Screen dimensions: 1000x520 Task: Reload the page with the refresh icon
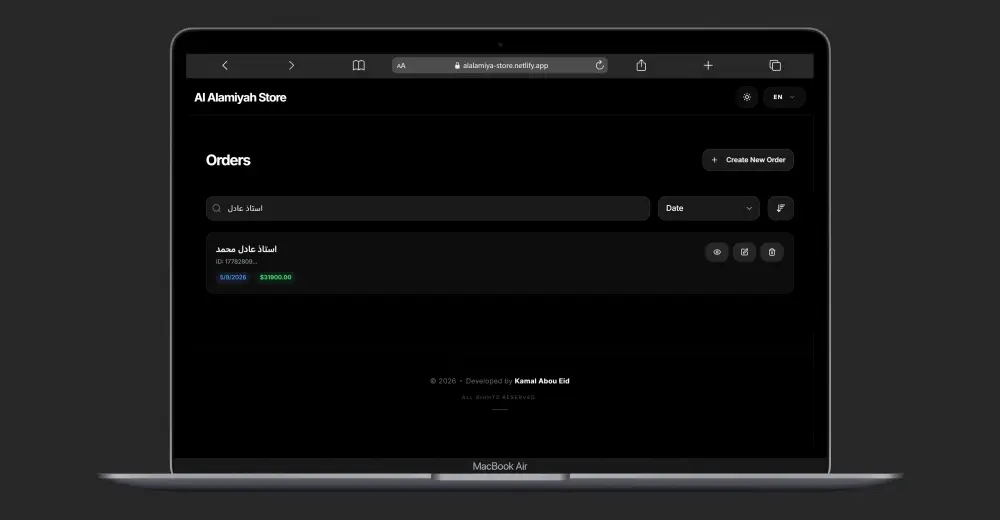tap(599, 65)
